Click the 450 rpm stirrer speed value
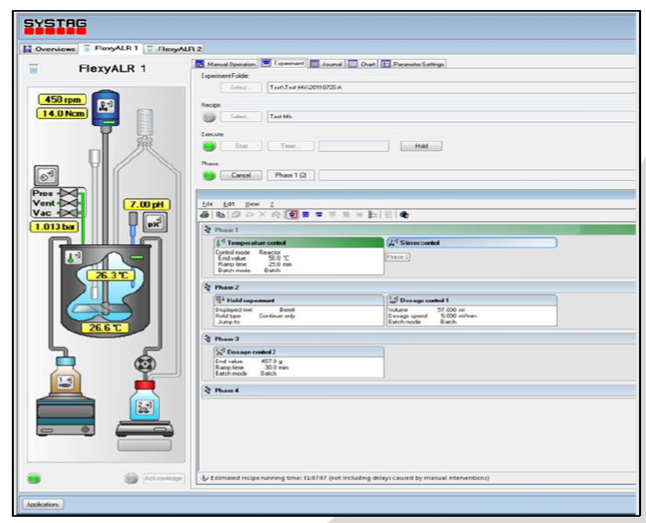 click(x=64, y=99)
